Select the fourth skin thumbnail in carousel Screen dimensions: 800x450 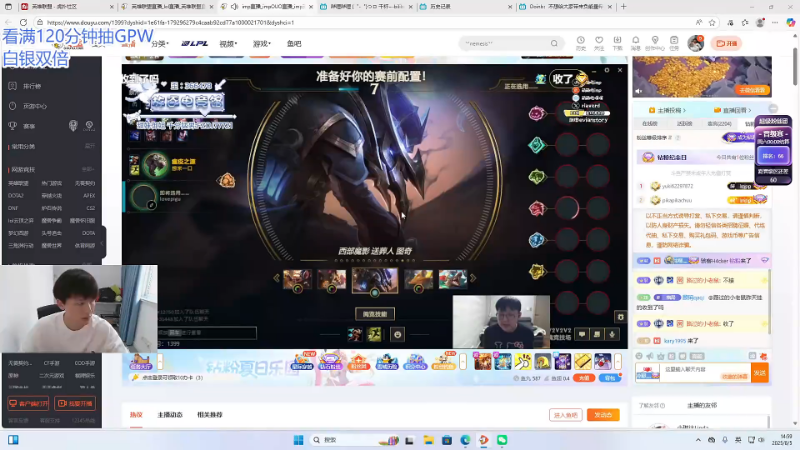pyautogui.click(x=418, y=280)
